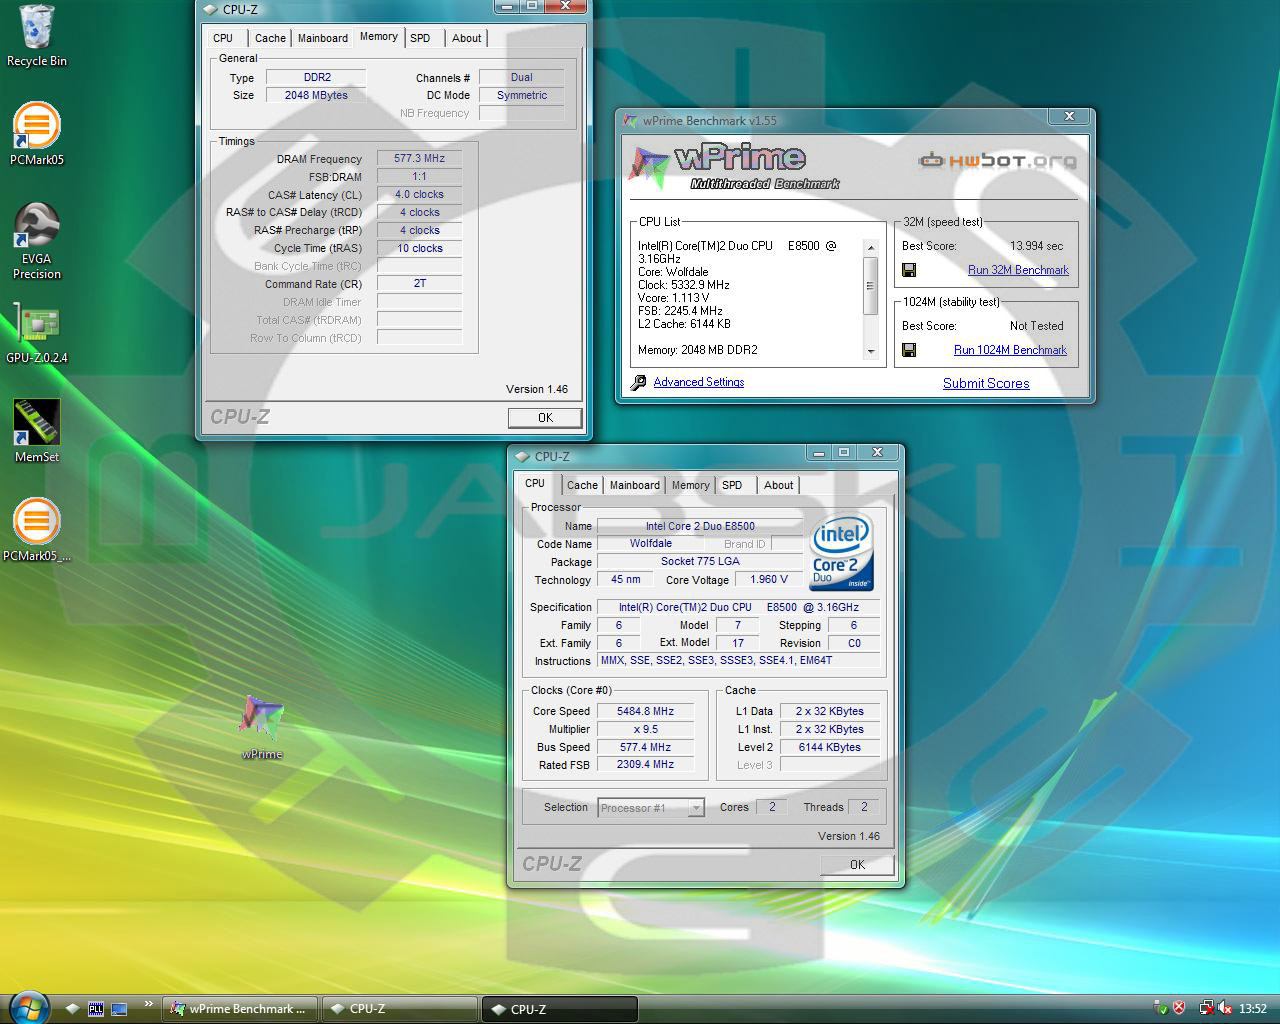Screen dimensions: 1280x1024
Task: Click the wPrime title bar icon
Action: click(630, 121)
